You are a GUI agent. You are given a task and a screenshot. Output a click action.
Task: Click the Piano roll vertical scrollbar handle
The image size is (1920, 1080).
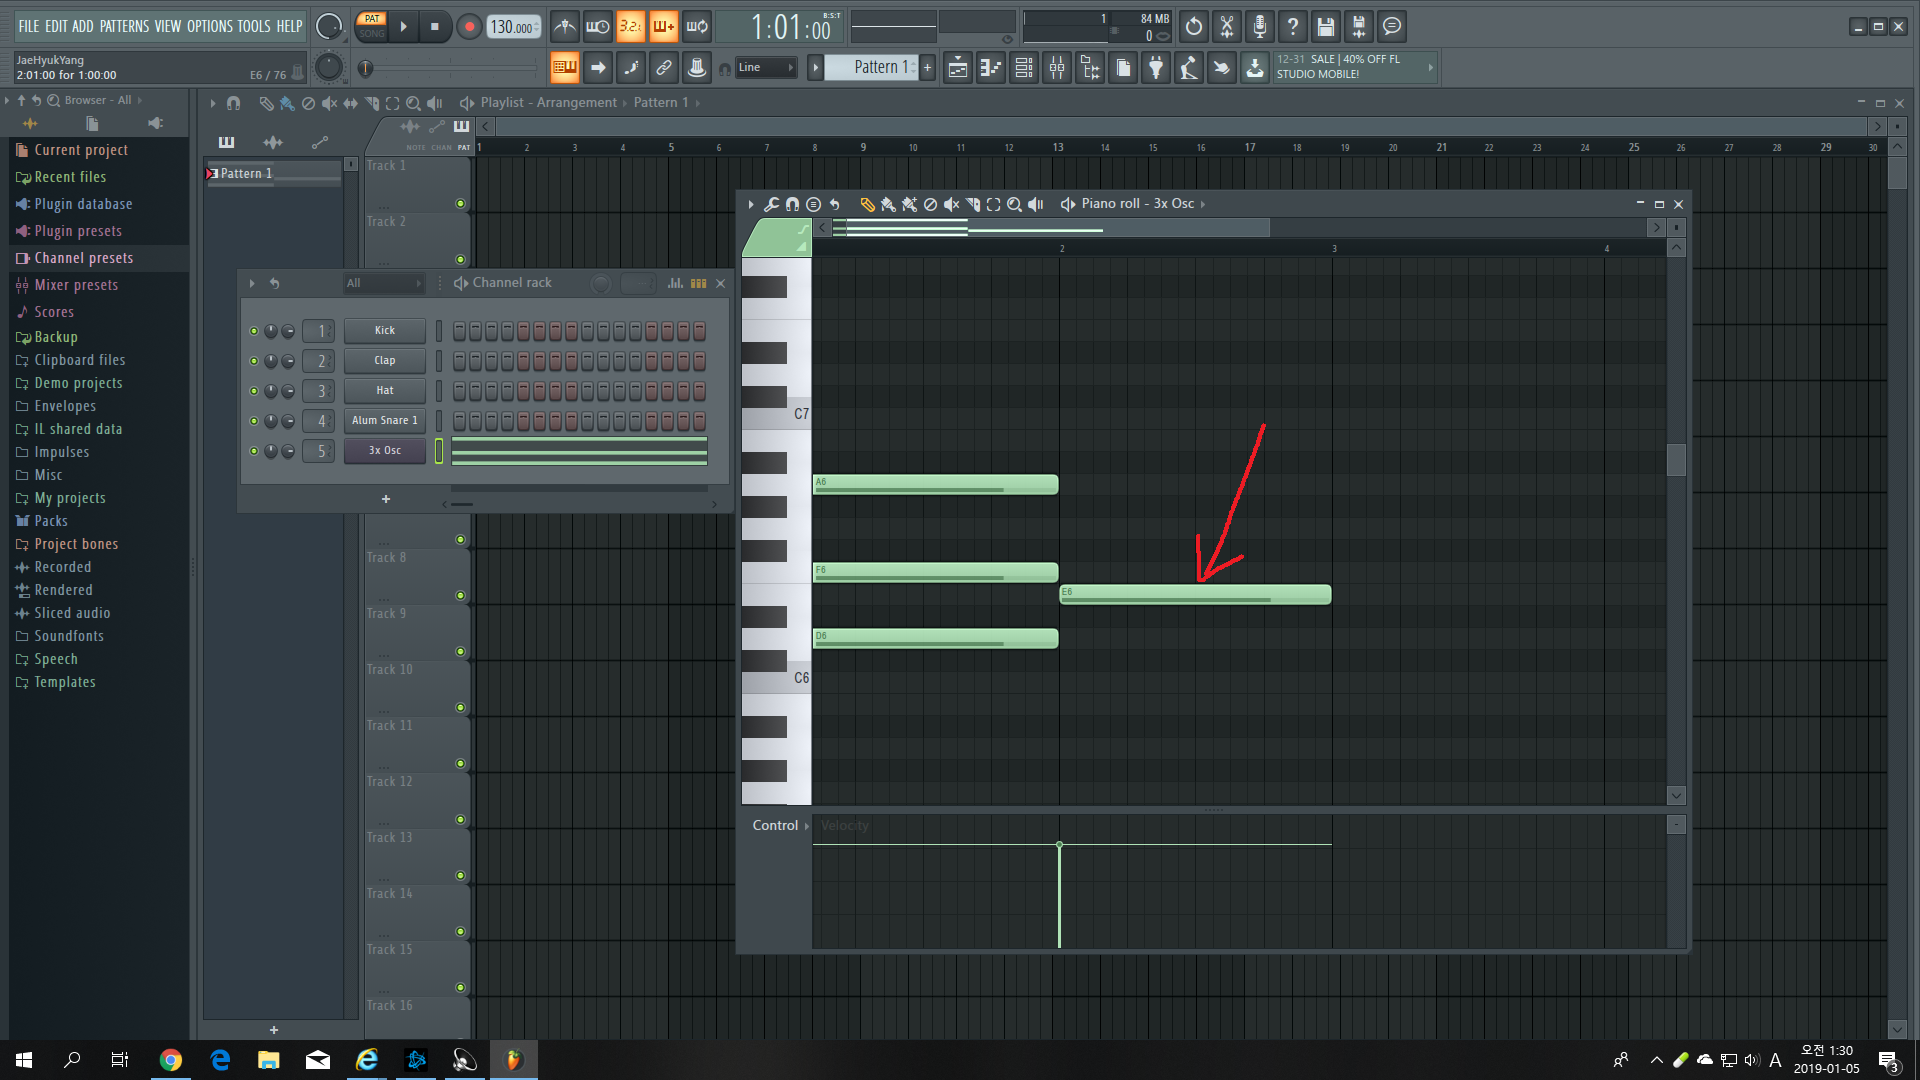(x=1677, y=460)
